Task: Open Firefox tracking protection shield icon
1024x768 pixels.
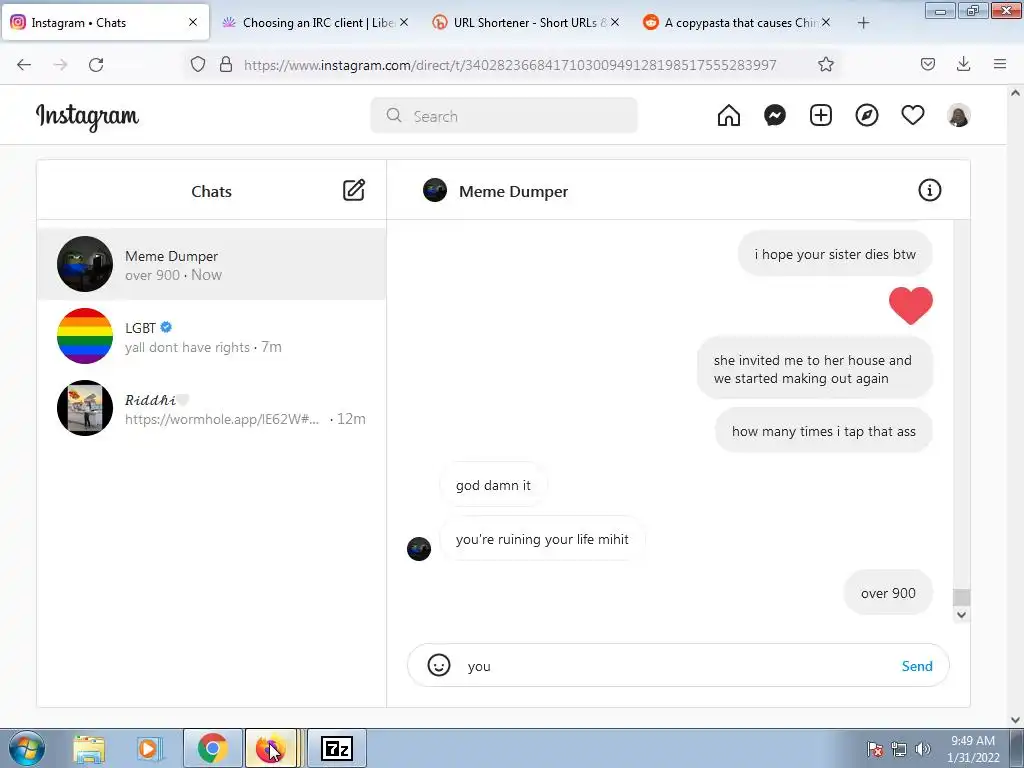Action: pyautogui.click(x=198, y=64)
